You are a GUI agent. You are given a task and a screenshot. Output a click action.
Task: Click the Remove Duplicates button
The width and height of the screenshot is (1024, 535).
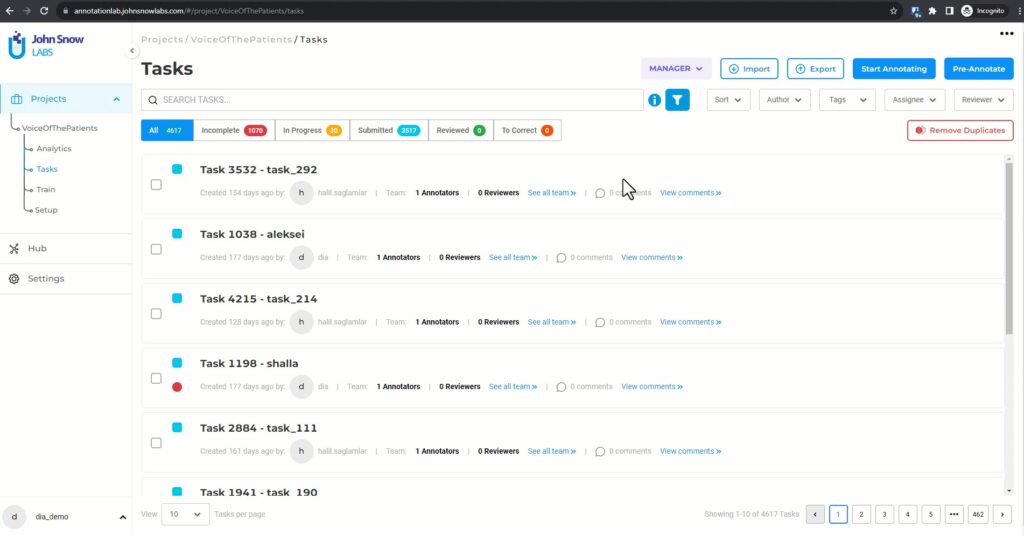960,130
